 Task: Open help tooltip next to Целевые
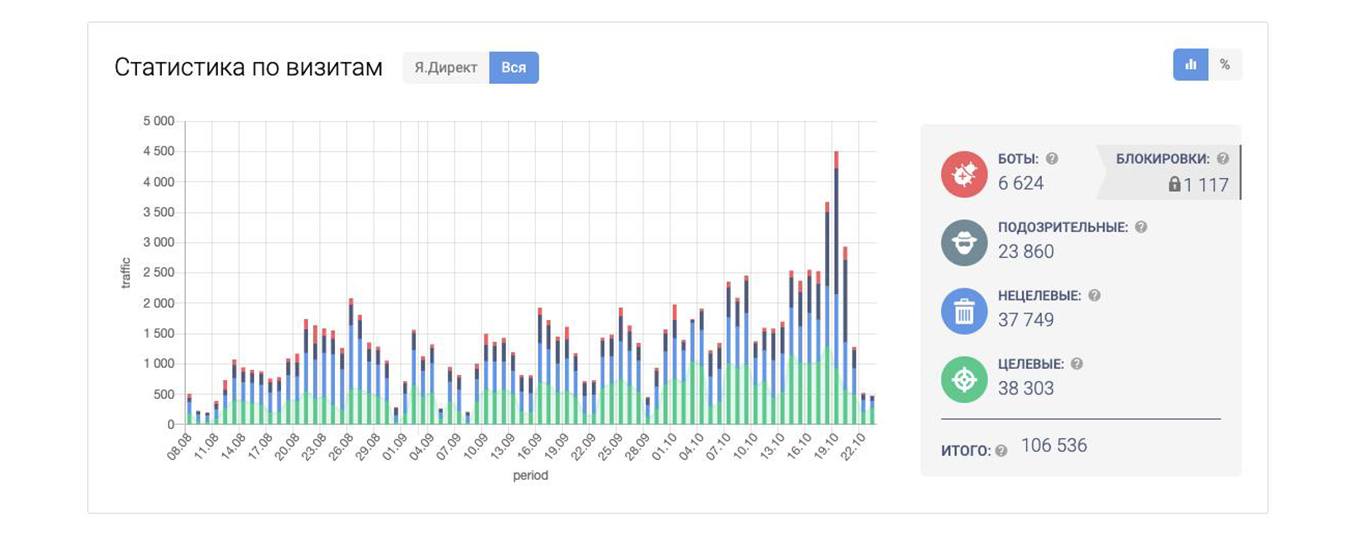1077,364
